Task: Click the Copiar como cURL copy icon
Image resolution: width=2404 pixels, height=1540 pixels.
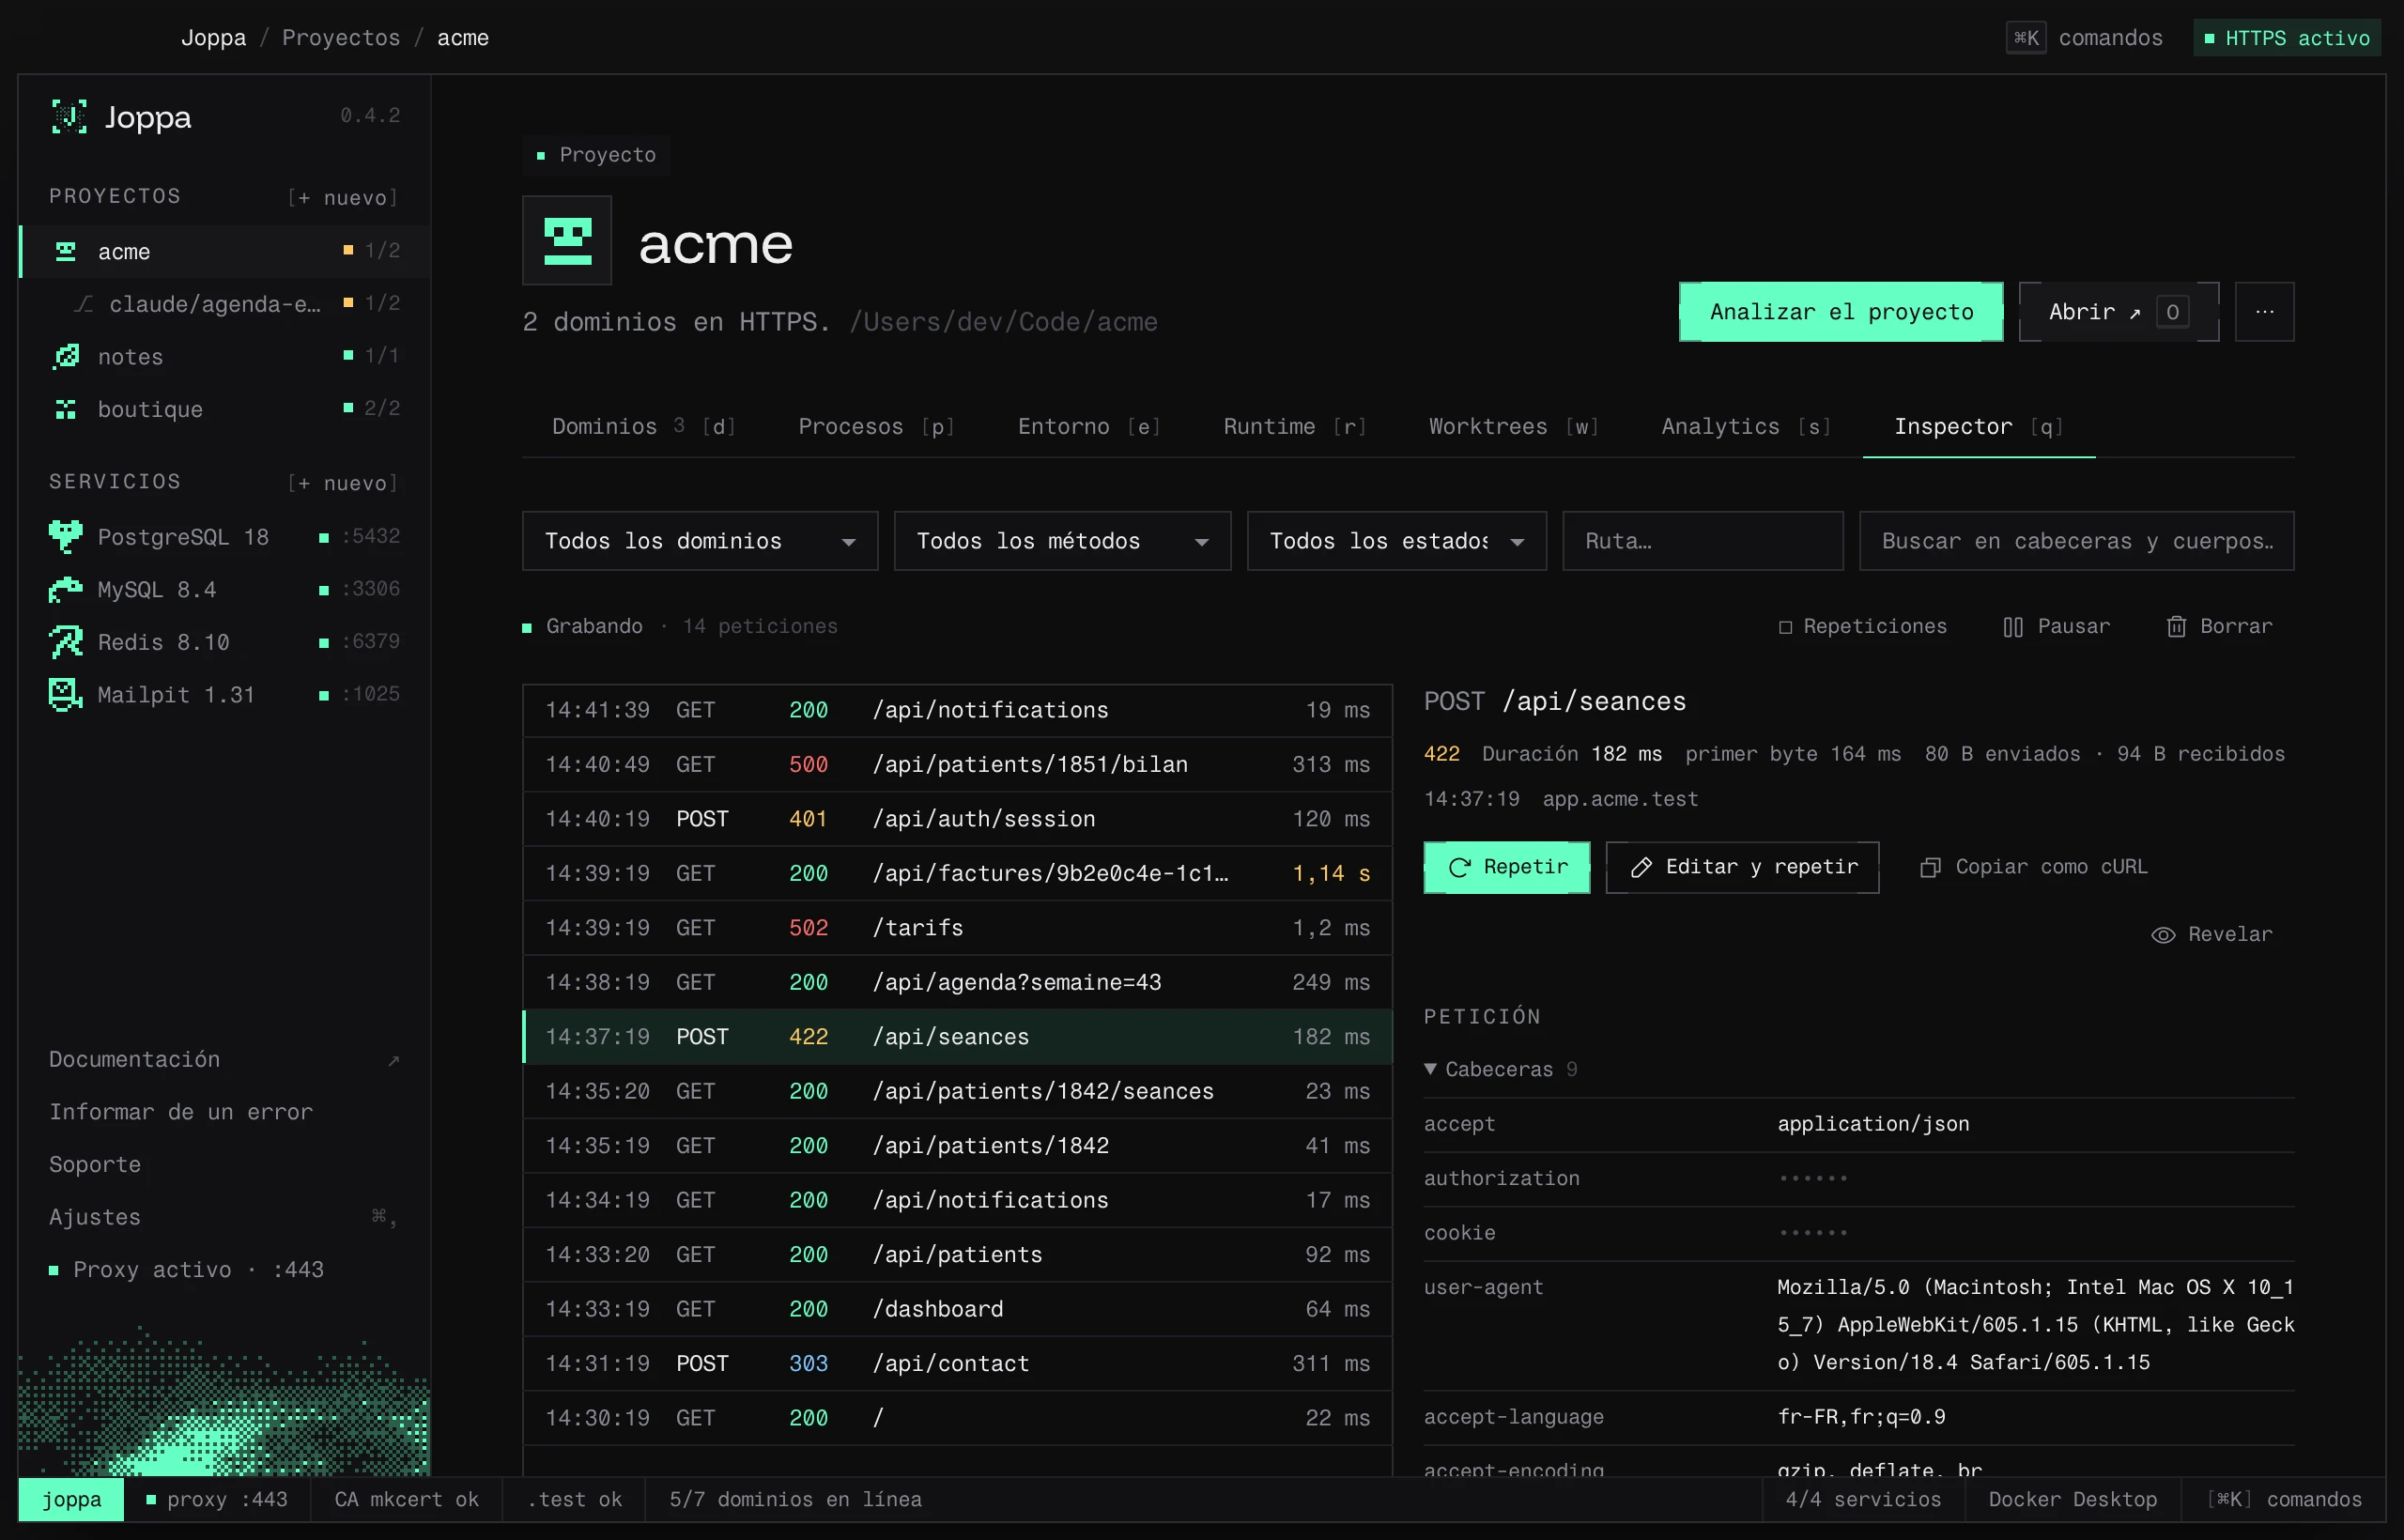Action: click(1931, 868)
